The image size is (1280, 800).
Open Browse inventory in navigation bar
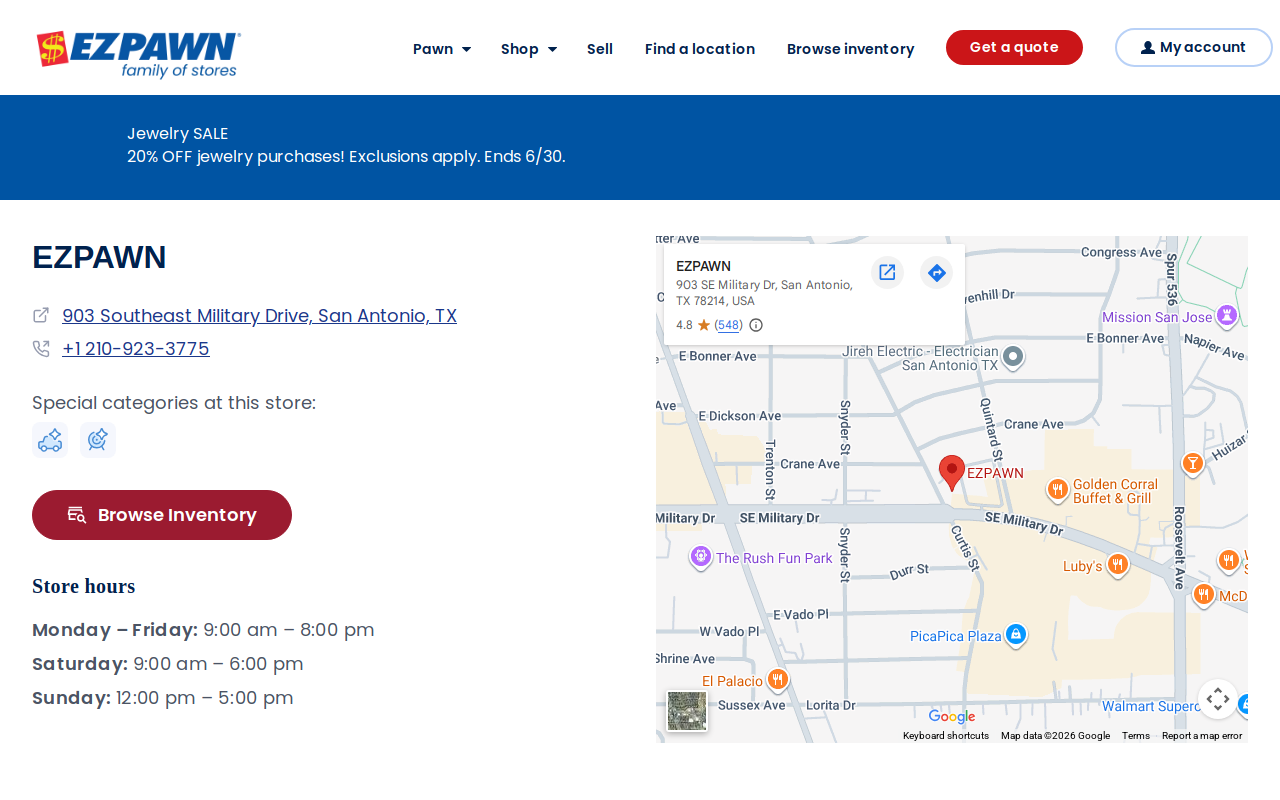pos(851,49)
